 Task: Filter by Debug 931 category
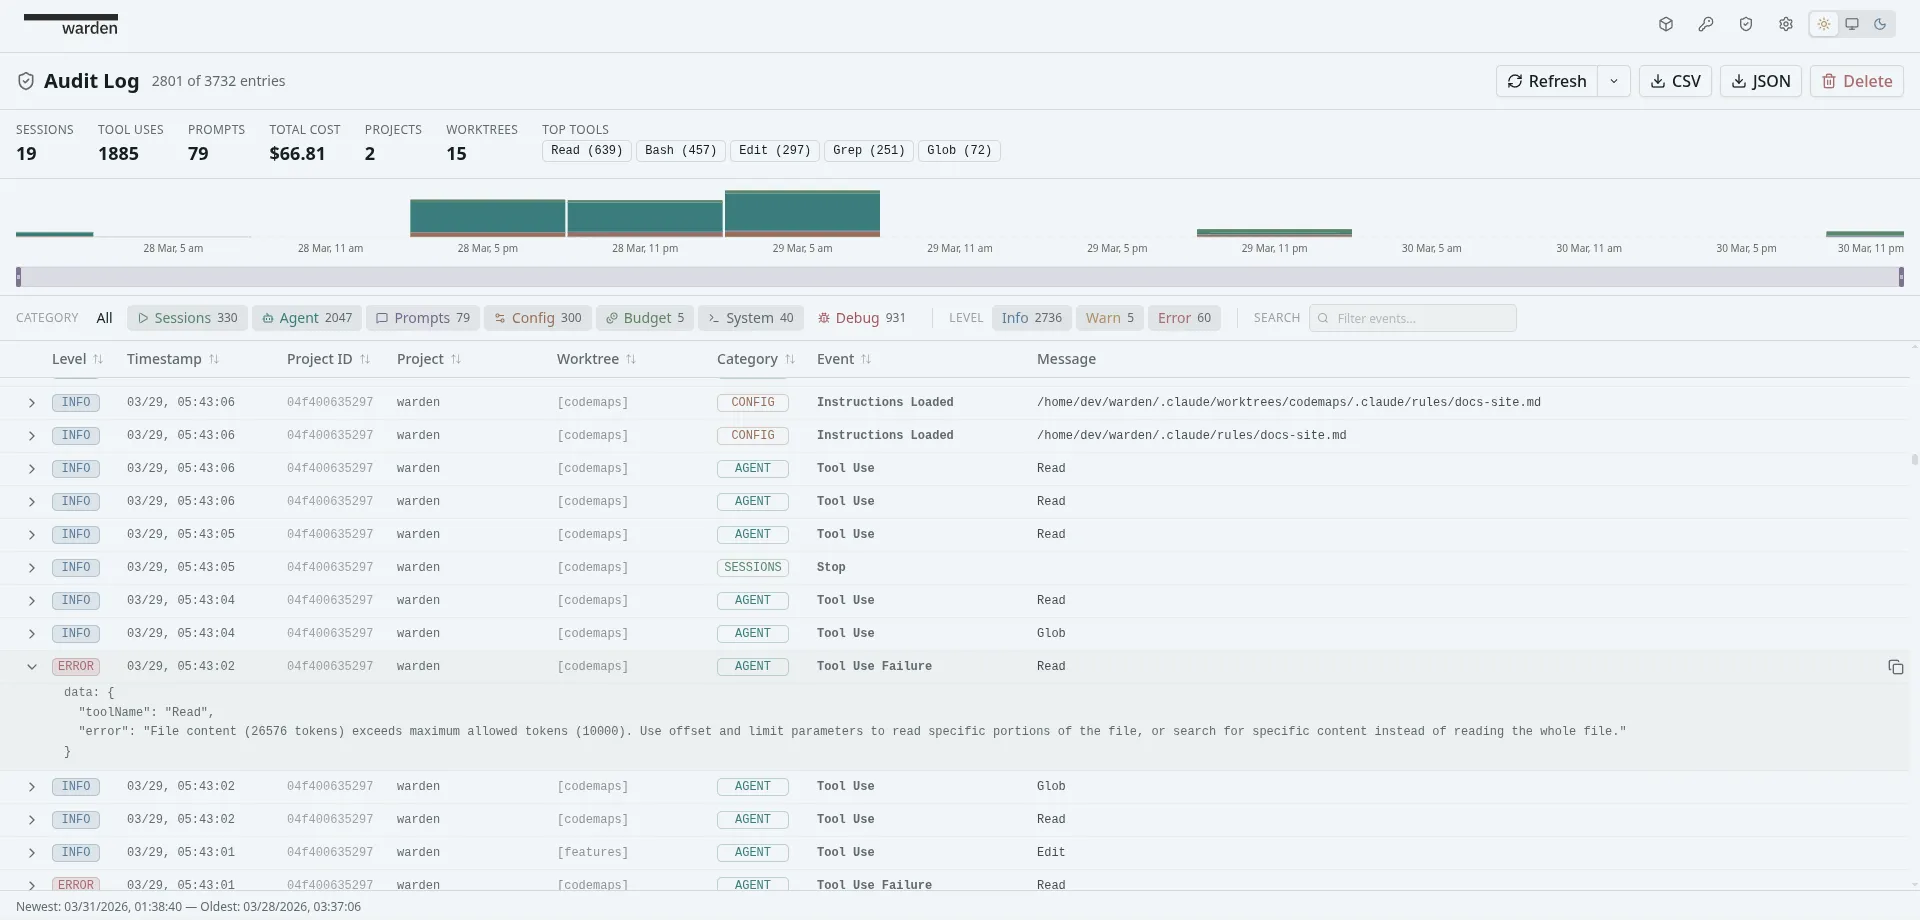tap(861, 318)
